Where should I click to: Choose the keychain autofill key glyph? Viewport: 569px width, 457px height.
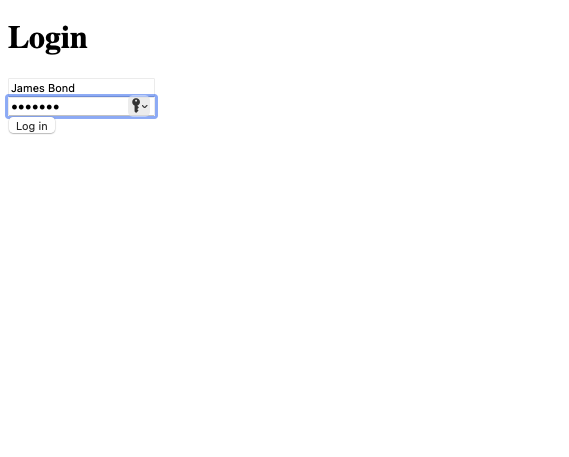(x=136, y=105)
